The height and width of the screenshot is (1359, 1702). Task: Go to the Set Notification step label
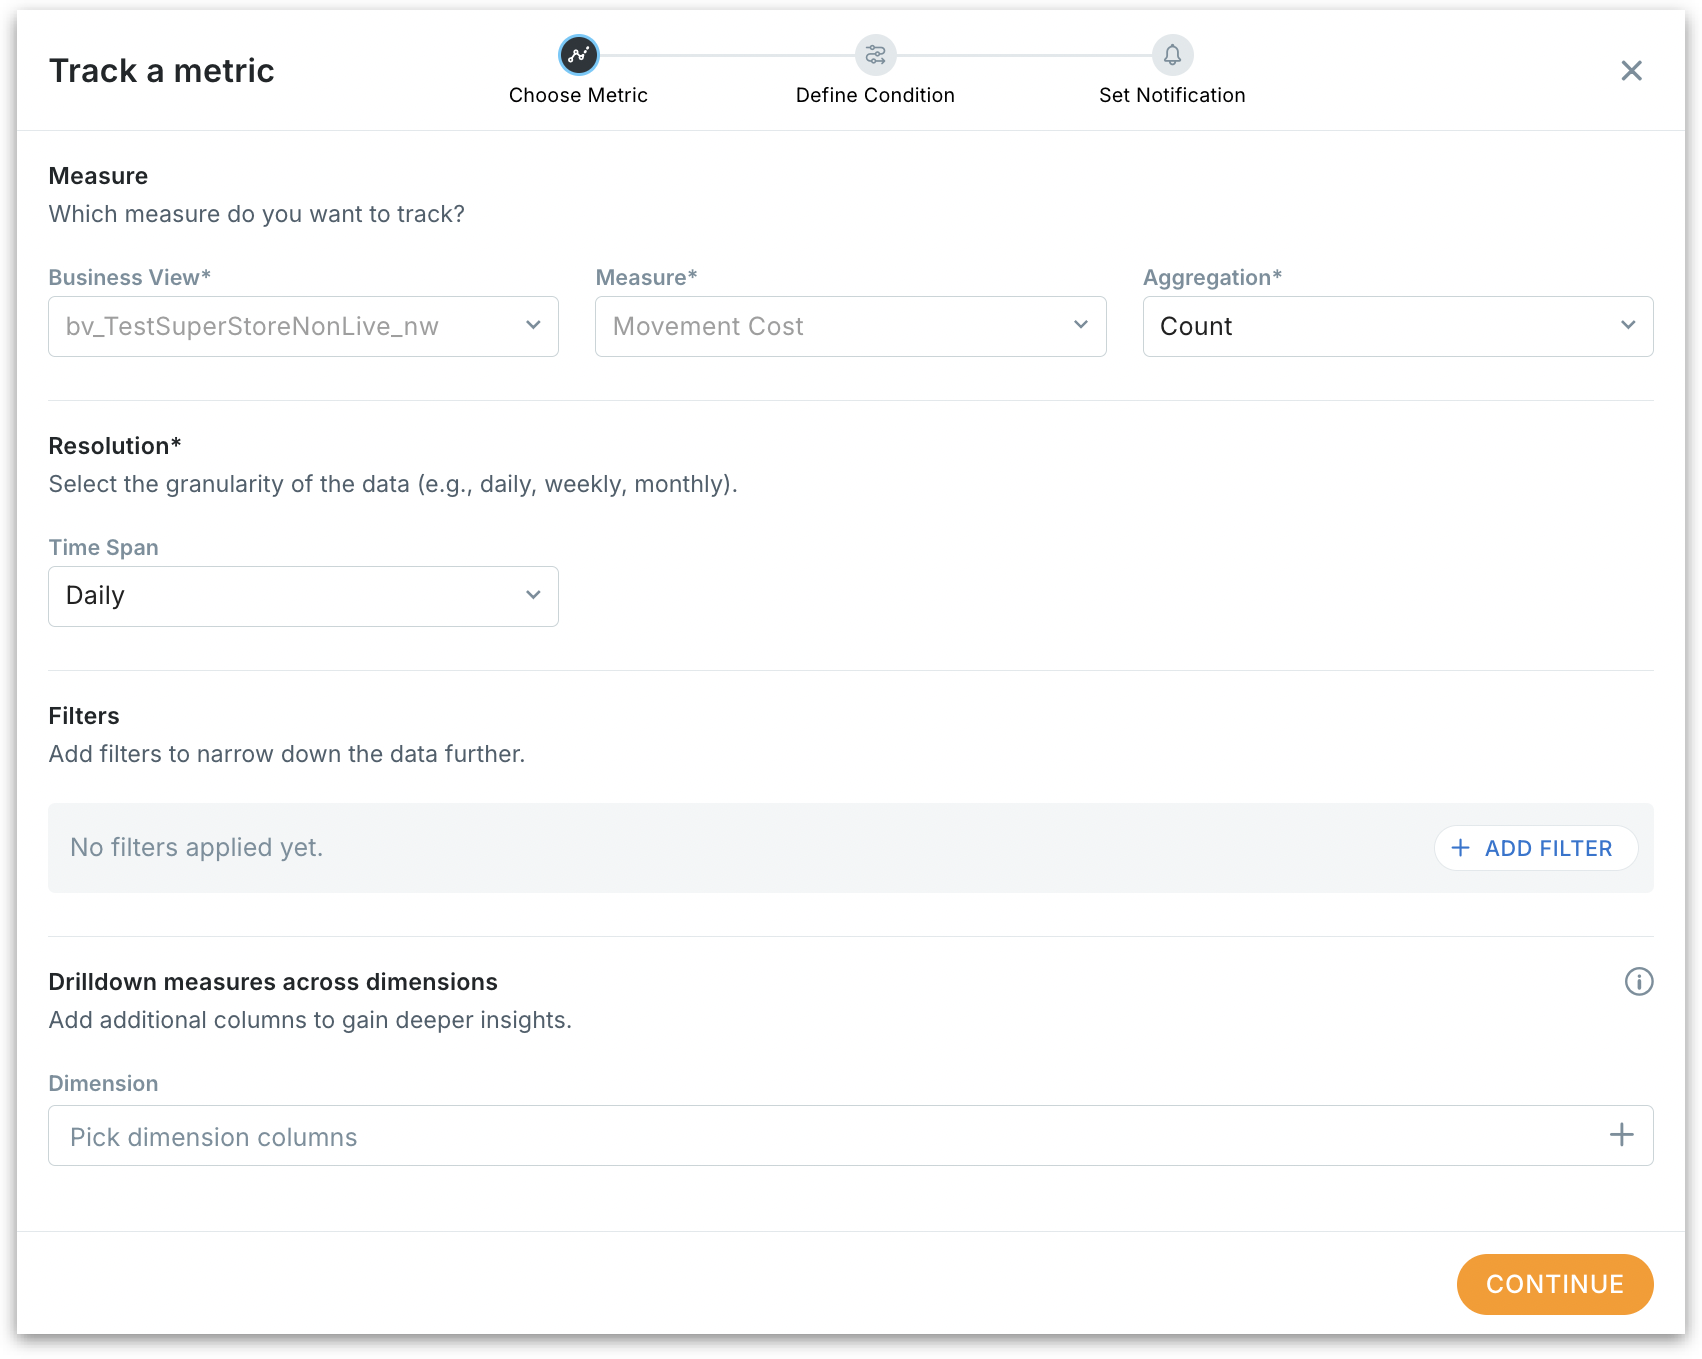tap(1172, 95)
